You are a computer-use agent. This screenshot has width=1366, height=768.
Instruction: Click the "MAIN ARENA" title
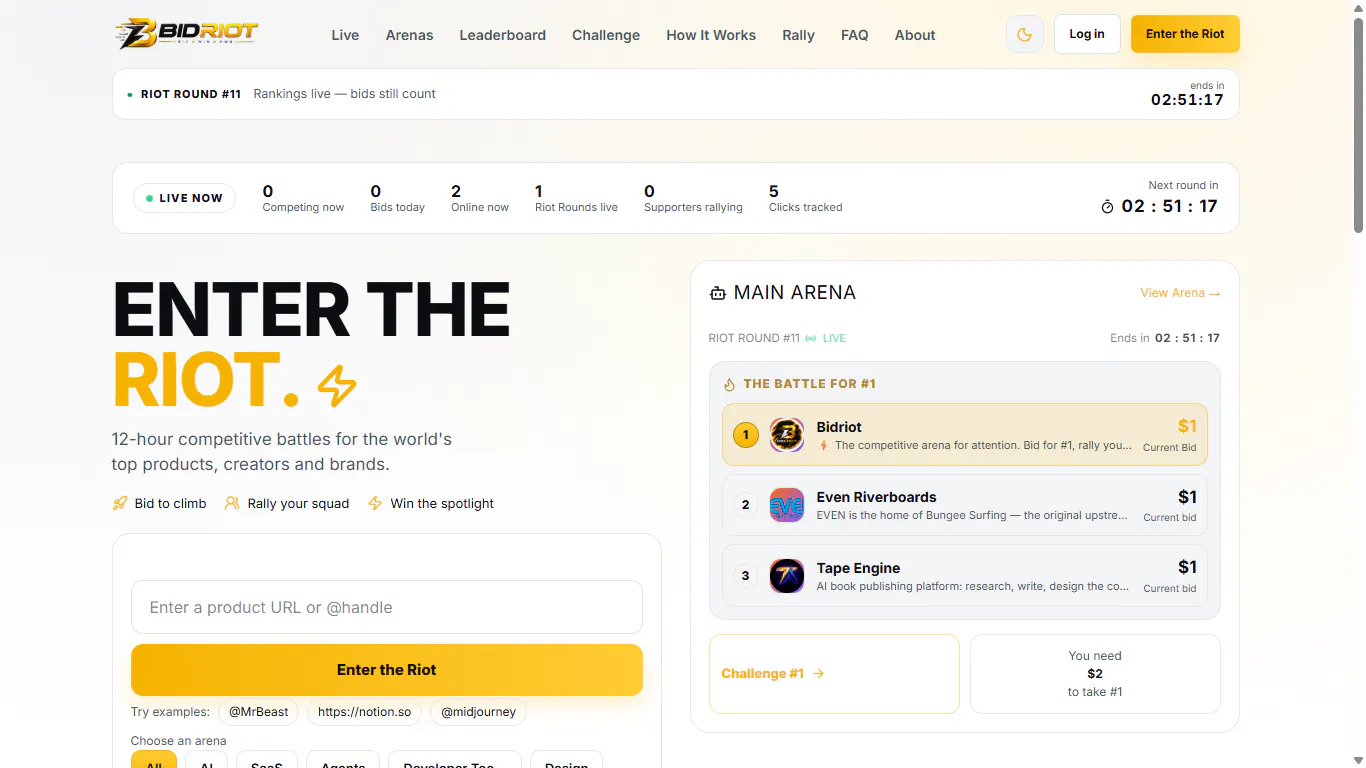tap(795, 293)
